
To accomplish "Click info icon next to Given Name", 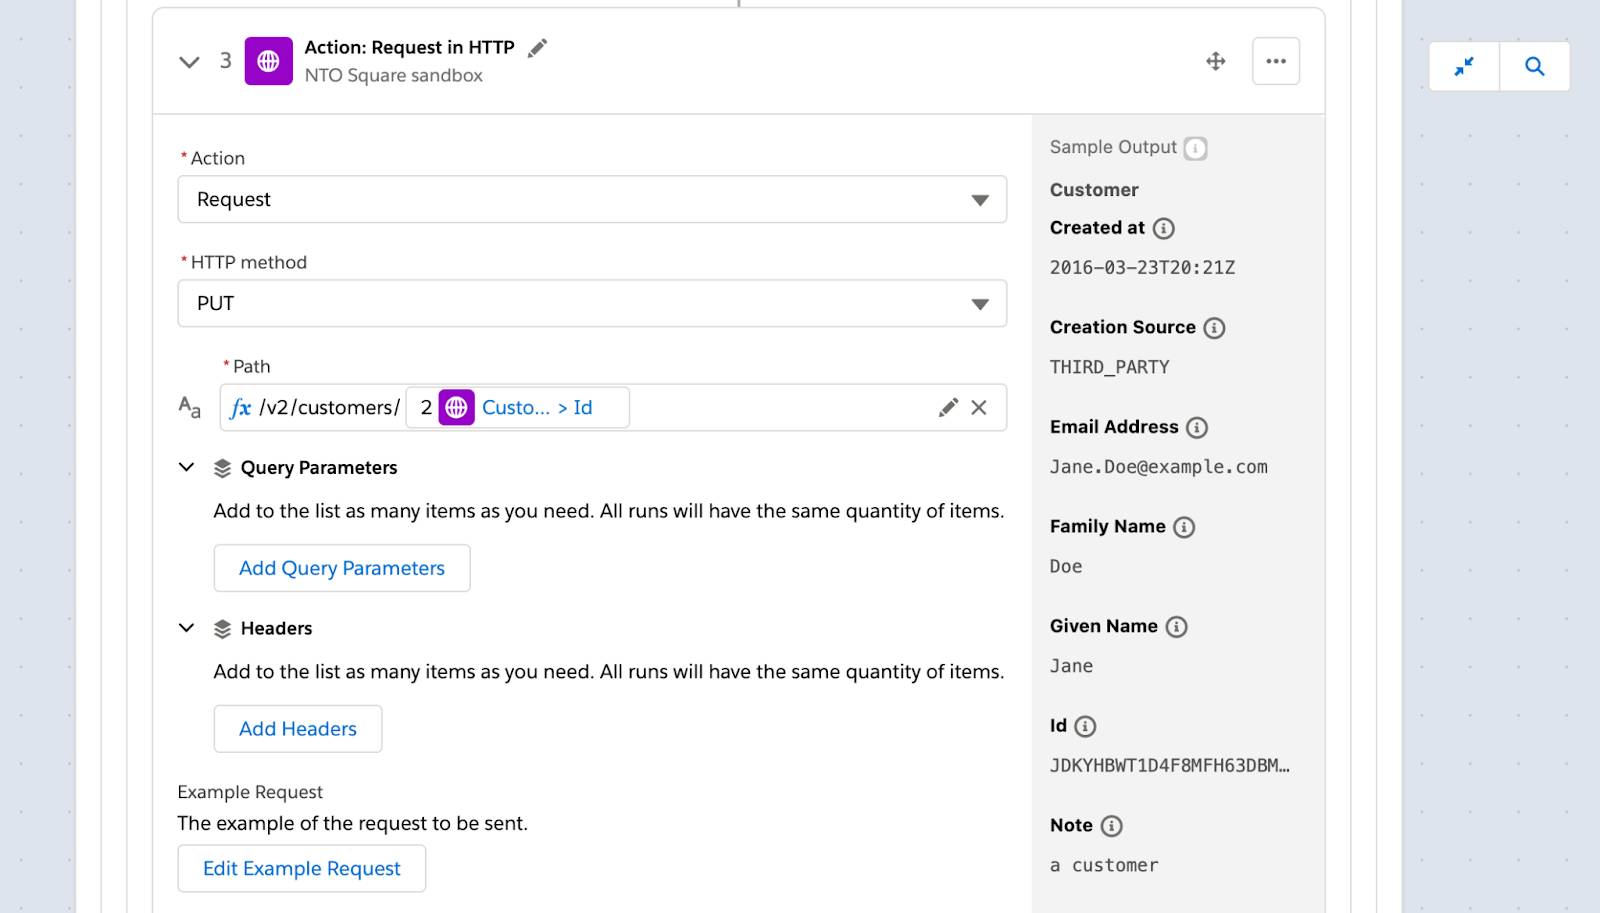I will (1177, 627).
